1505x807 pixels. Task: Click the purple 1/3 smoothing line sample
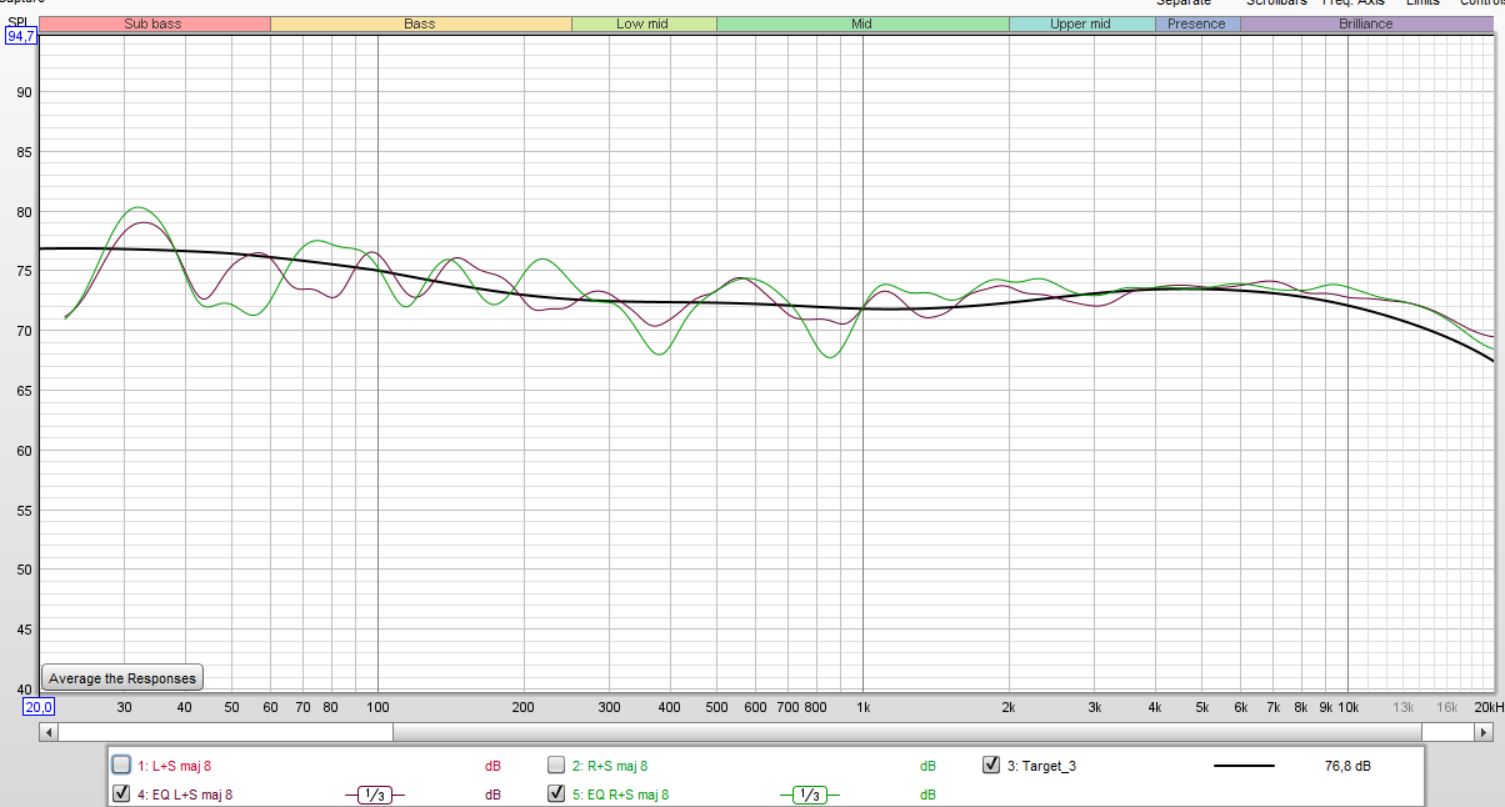tap(377, 796)
